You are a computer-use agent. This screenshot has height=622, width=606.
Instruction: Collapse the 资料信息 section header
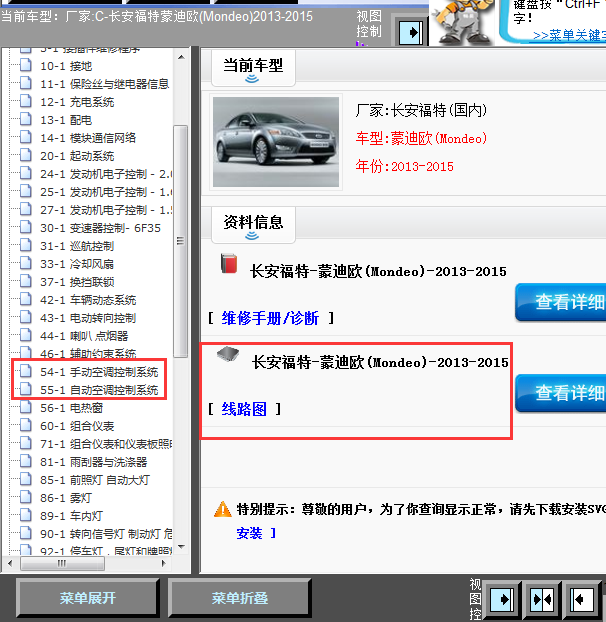click(253, 225)
